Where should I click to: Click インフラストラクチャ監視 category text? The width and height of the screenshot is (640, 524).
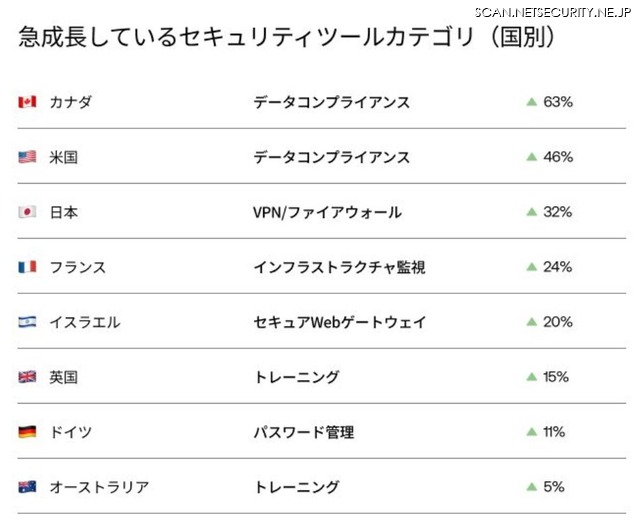[x=339, y=267]
